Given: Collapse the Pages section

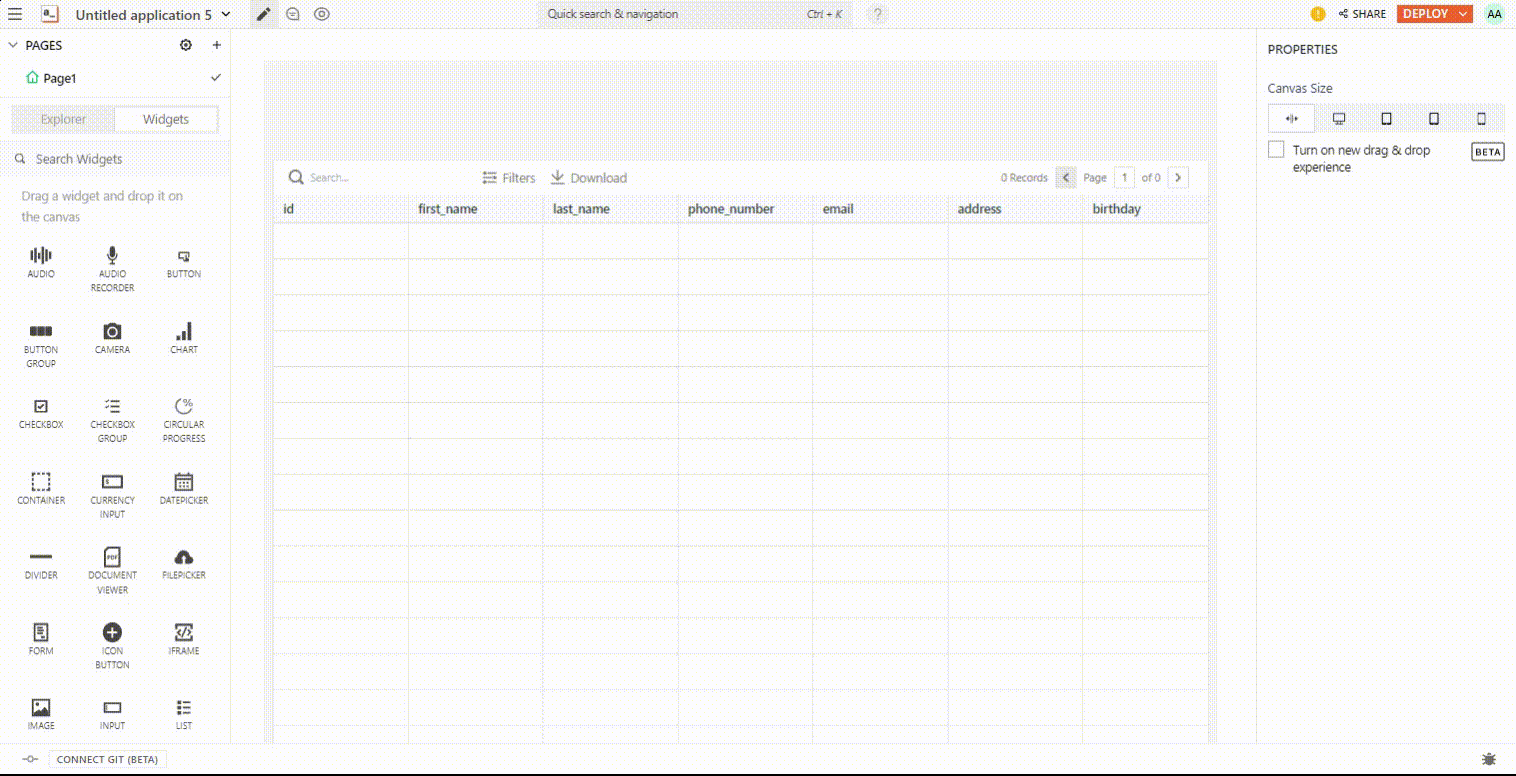Looking at the screenshot, I should pyautogui.click(x=13, y=45).
